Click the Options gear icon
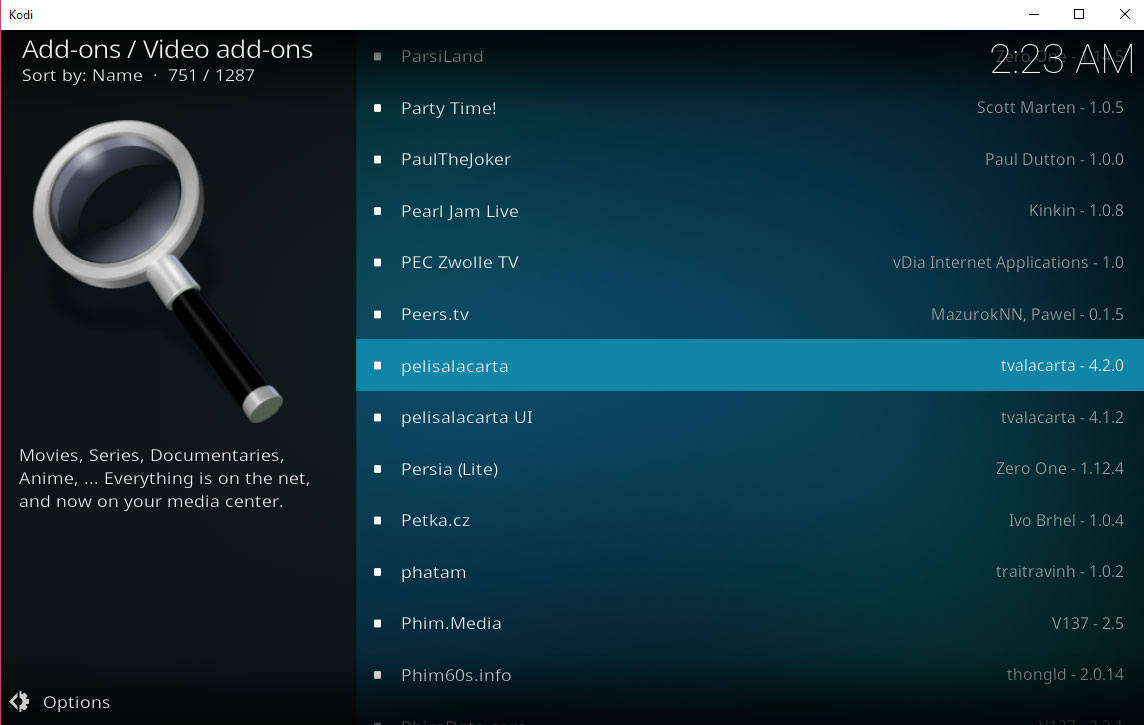This screenshot has width=1144, height=725. tap(20, 702)
